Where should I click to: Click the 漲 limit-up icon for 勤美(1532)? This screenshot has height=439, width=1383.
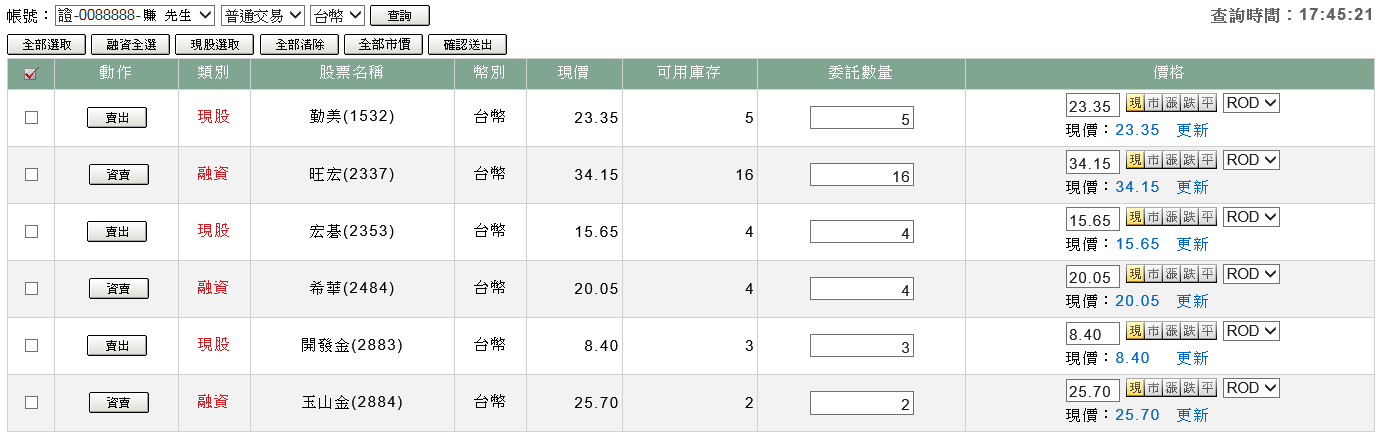click(x=1171, y=104)
